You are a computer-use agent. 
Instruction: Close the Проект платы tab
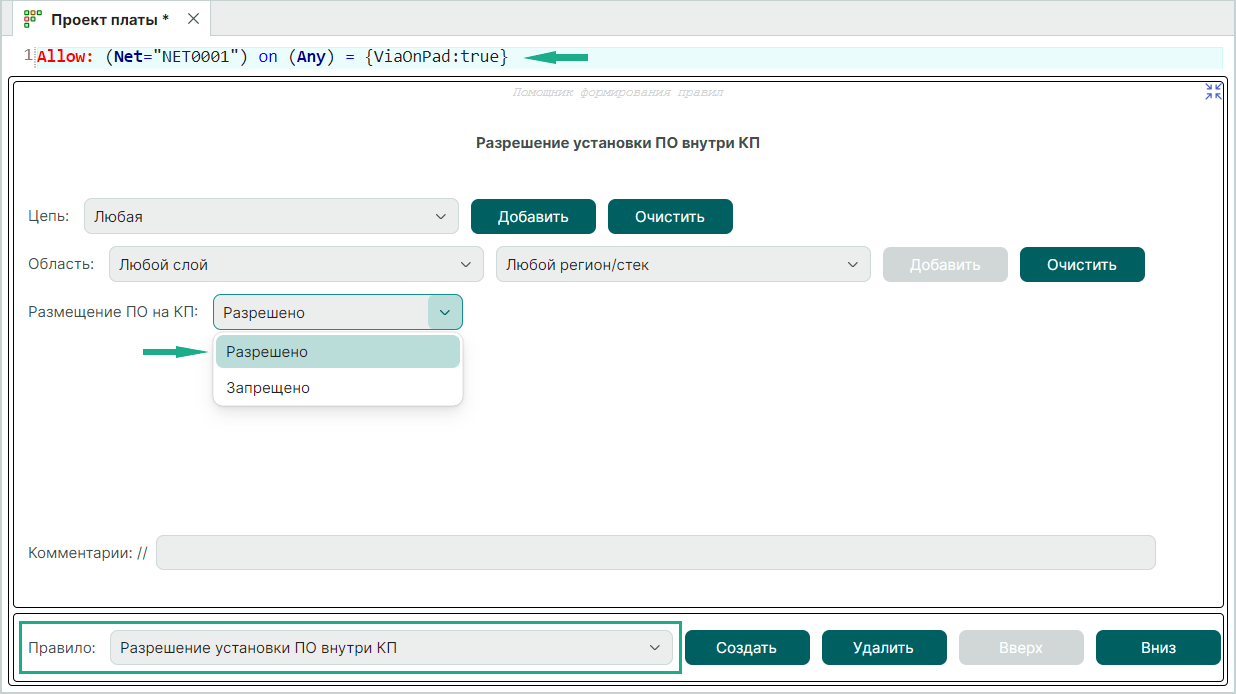(x=193, y=19)
